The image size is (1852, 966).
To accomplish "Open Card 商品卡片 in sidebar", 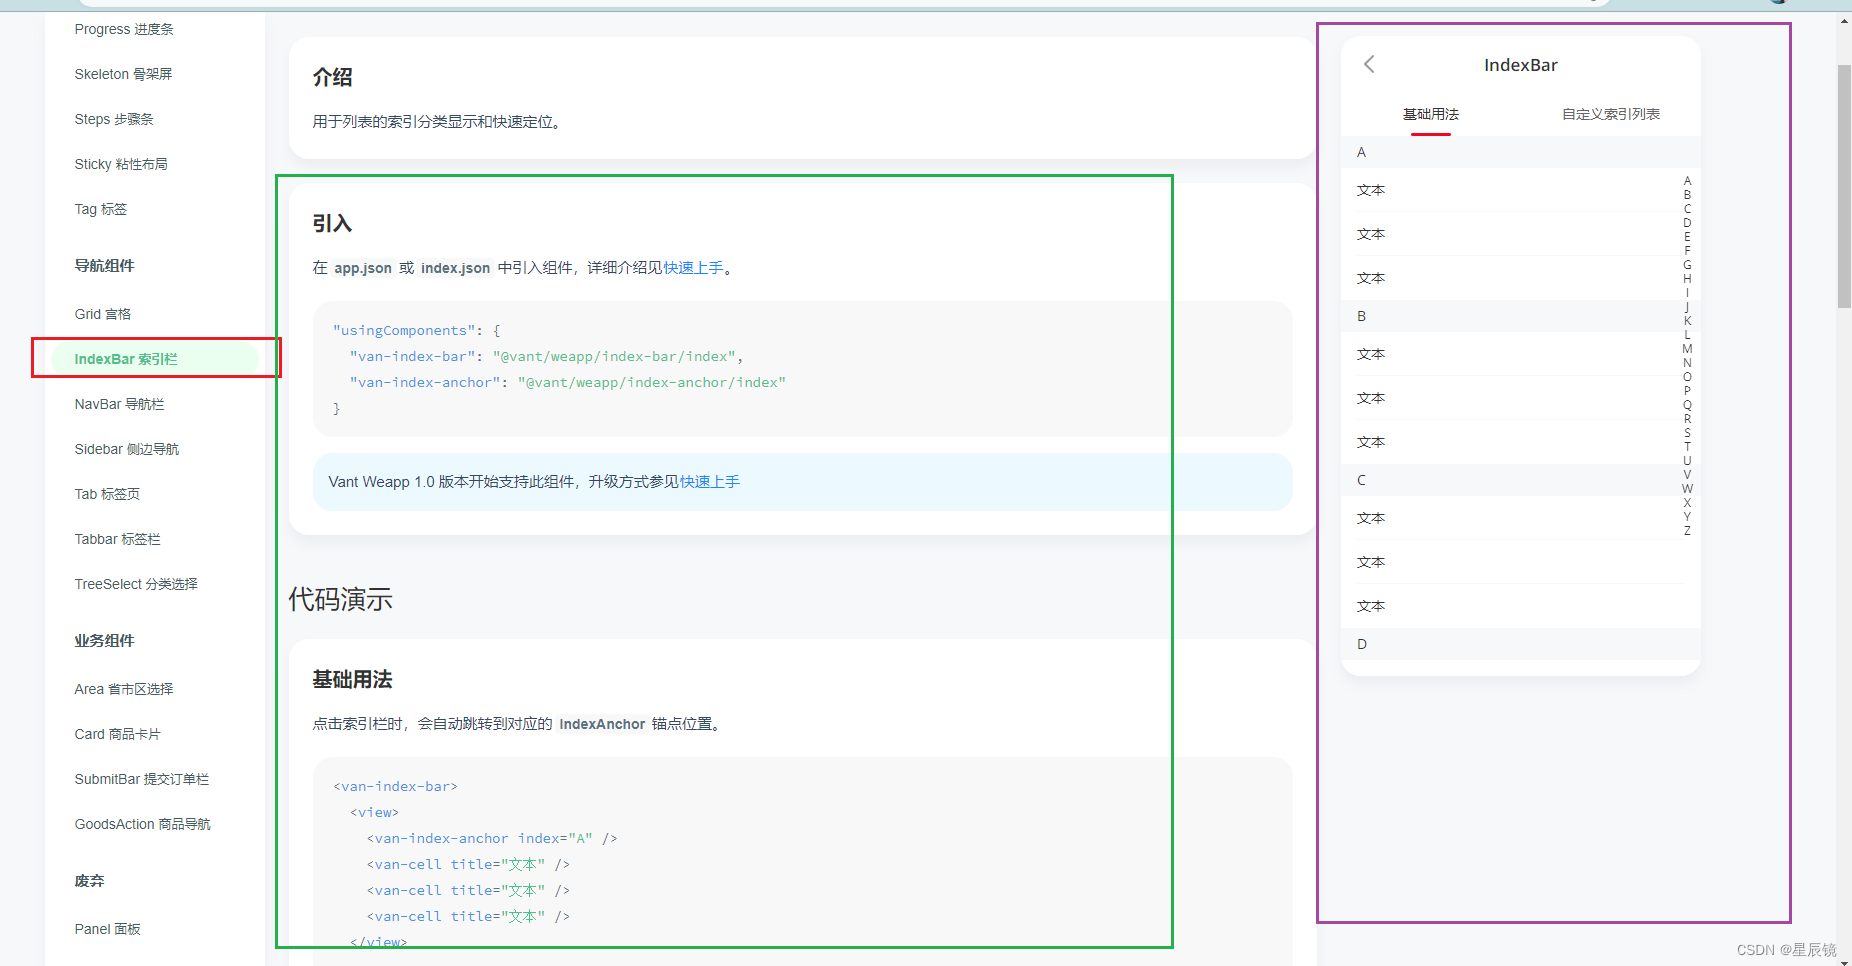I will click(x=117, y=734).
